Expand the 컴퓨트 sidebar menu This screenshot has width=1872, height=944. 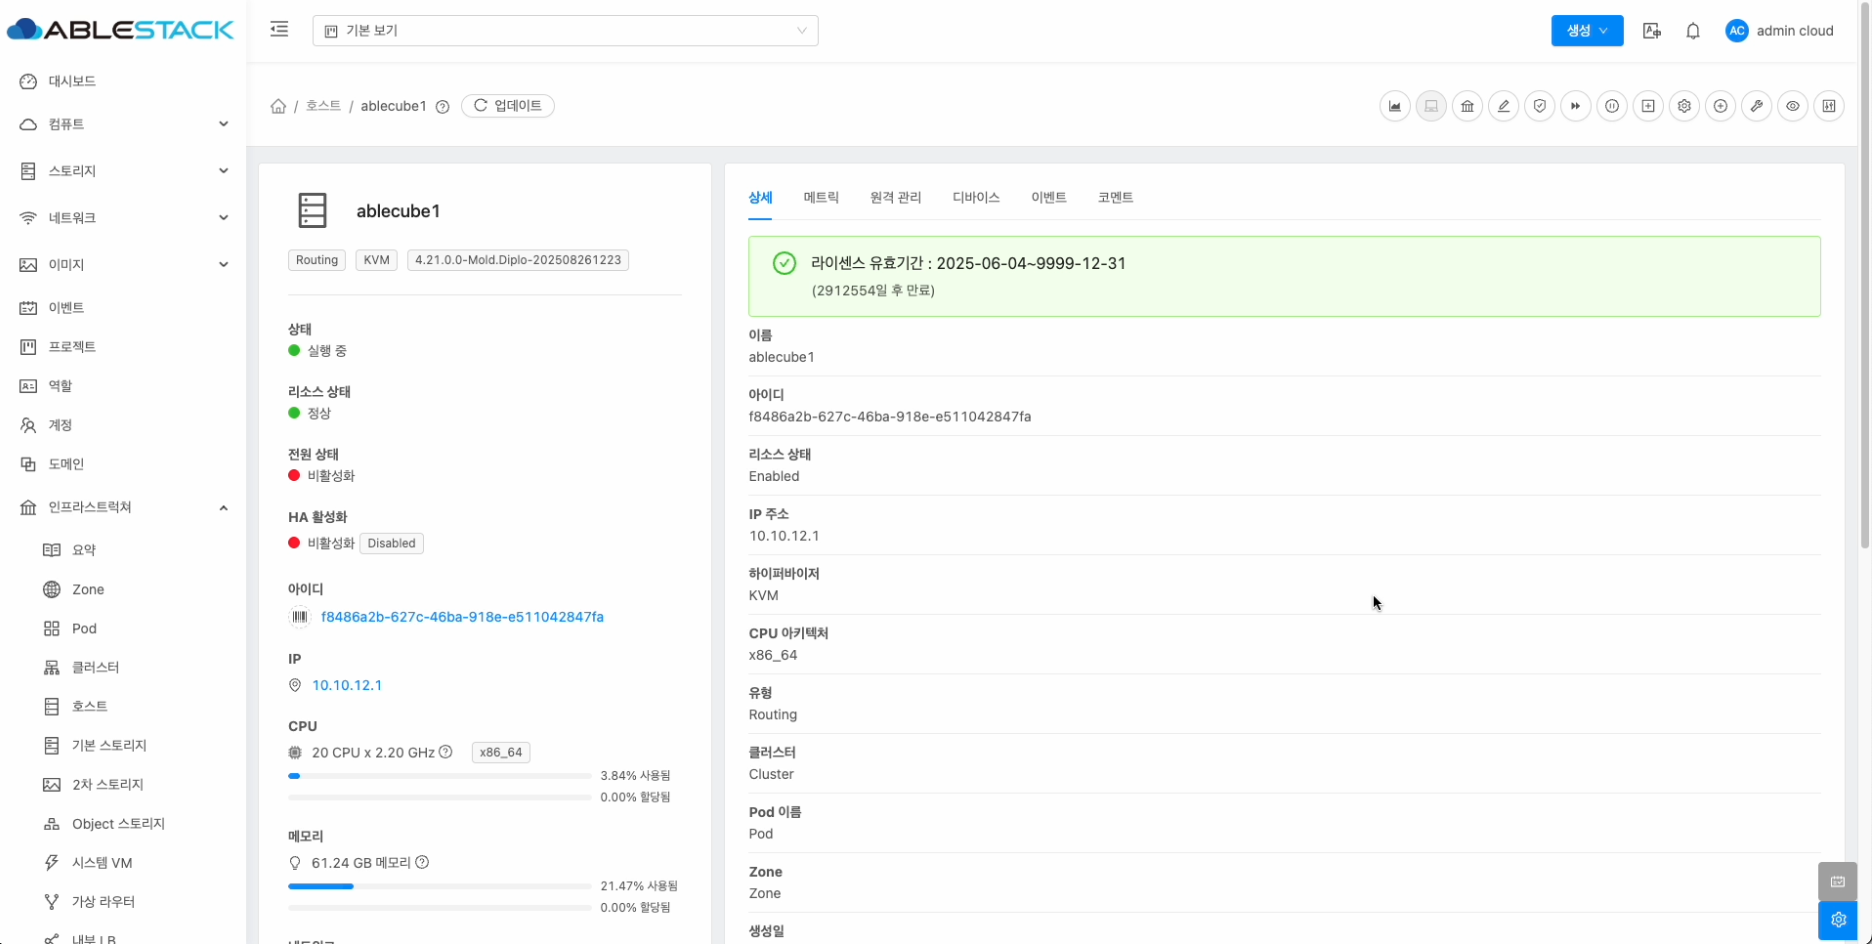[123, 124]
